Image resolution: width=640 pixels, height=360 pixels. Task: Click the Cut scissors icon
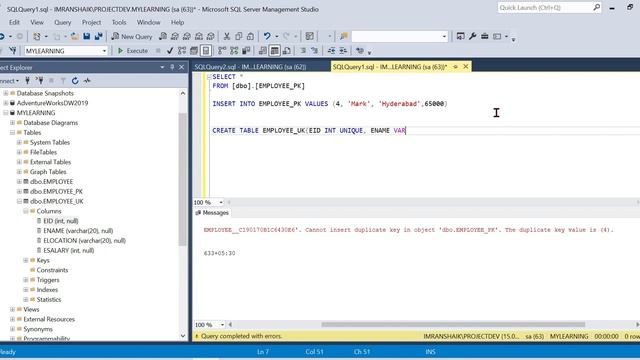[227, 37]
